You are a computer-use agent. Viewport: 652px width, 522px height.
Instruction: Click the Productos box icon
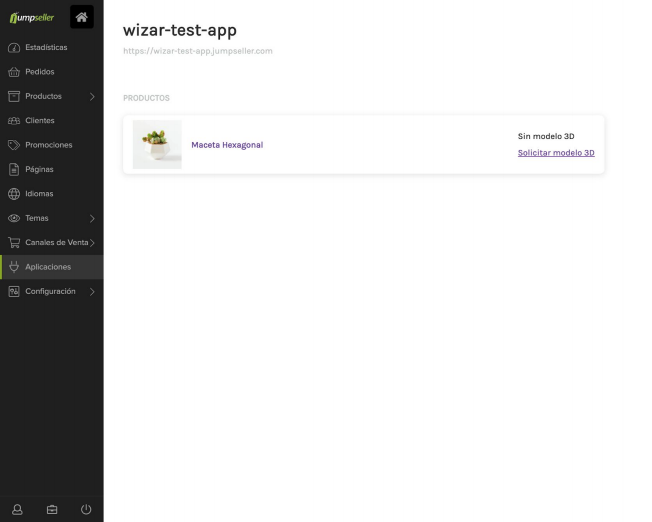tap(14, 96)
